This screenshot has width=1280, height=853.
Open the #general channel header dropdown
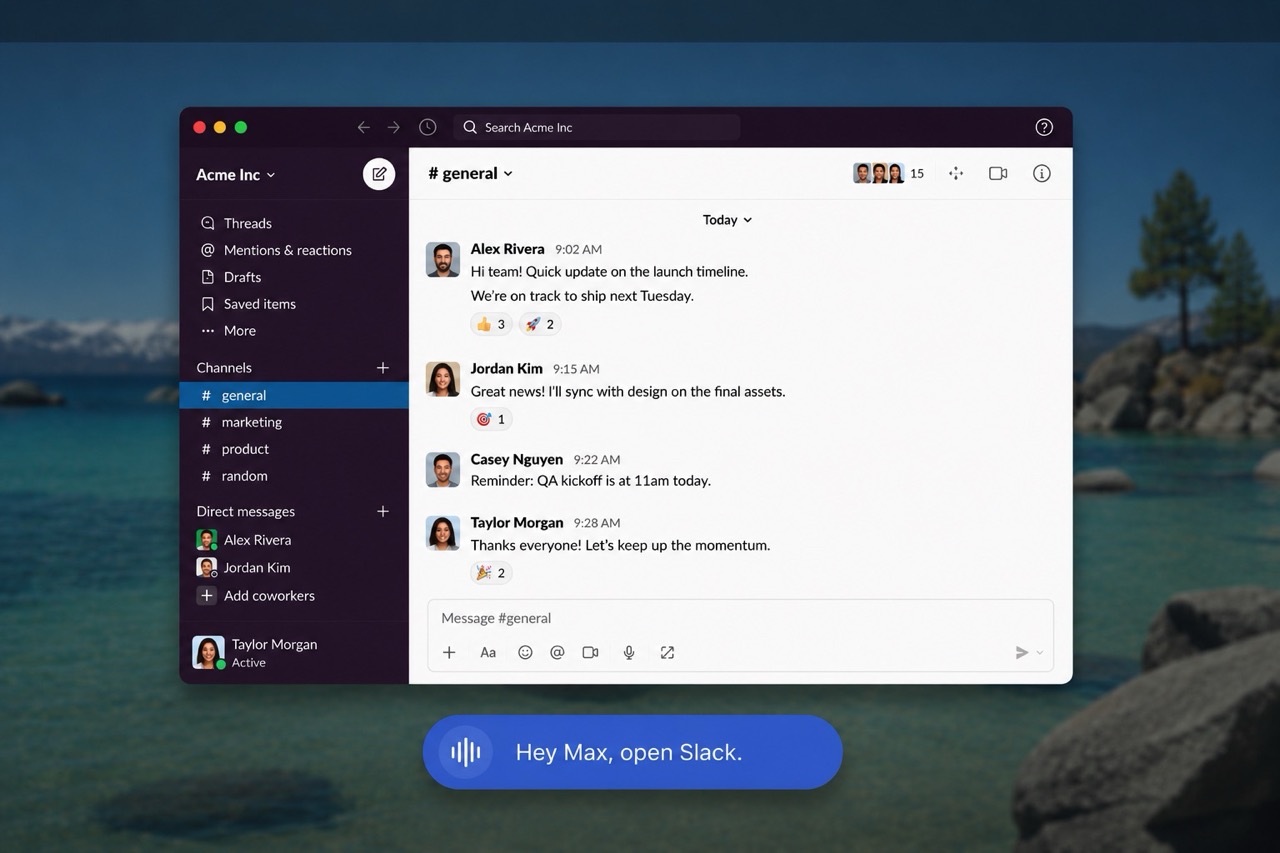[471, 173]
